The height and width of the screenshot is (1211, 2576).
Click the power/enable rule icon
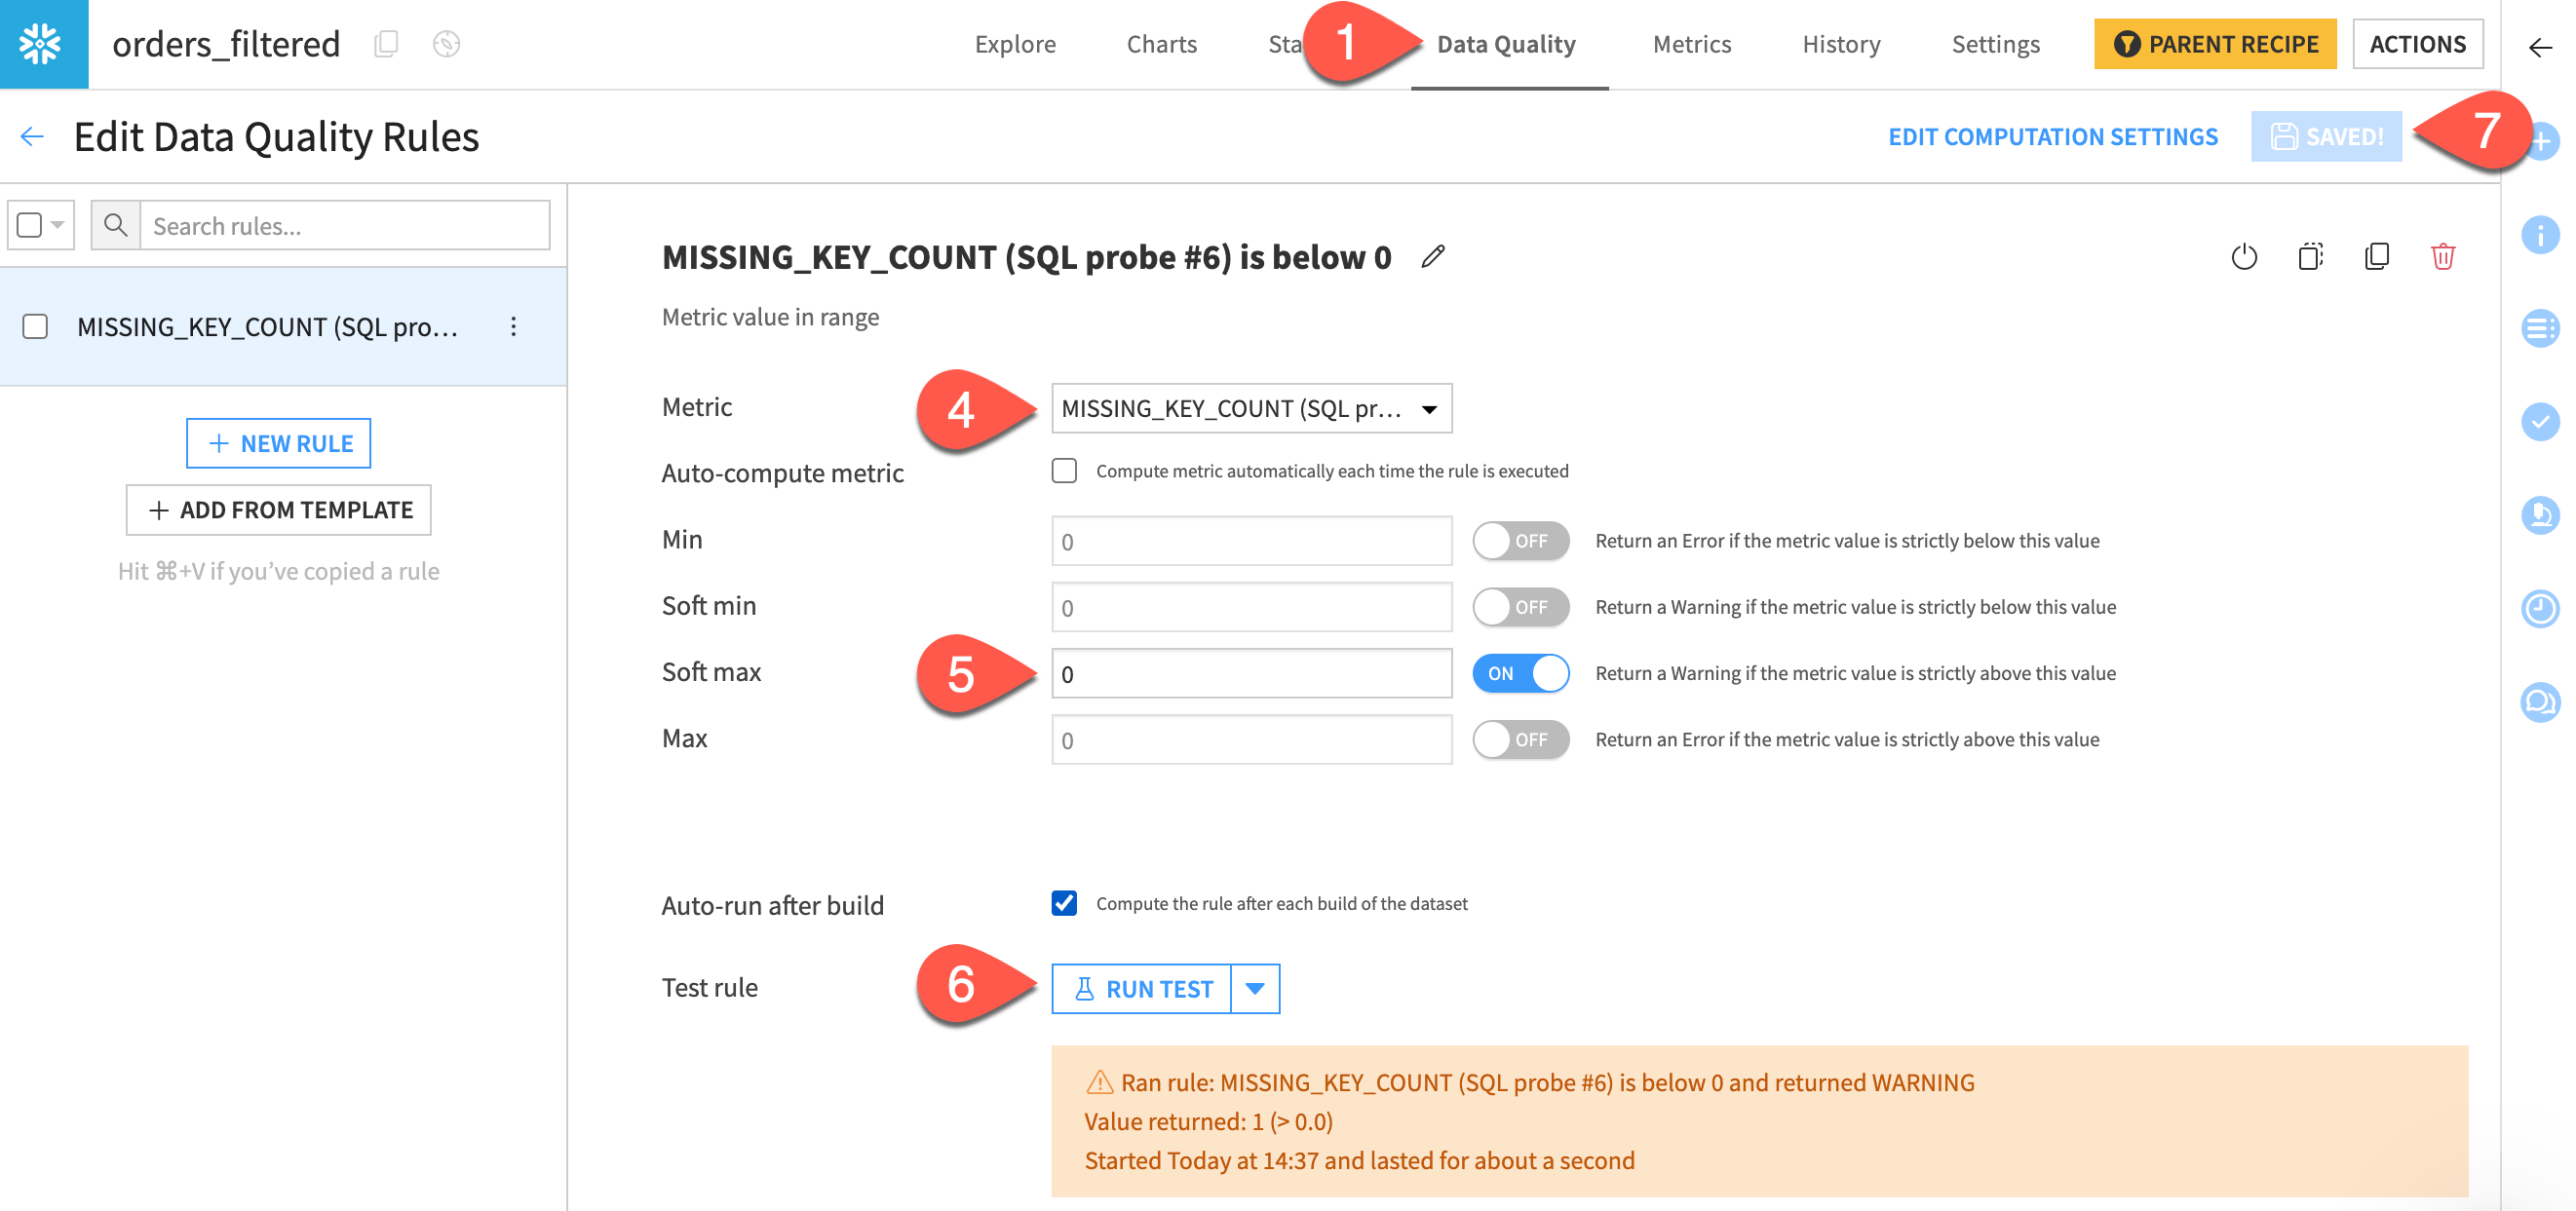(x=2243, y=259)
